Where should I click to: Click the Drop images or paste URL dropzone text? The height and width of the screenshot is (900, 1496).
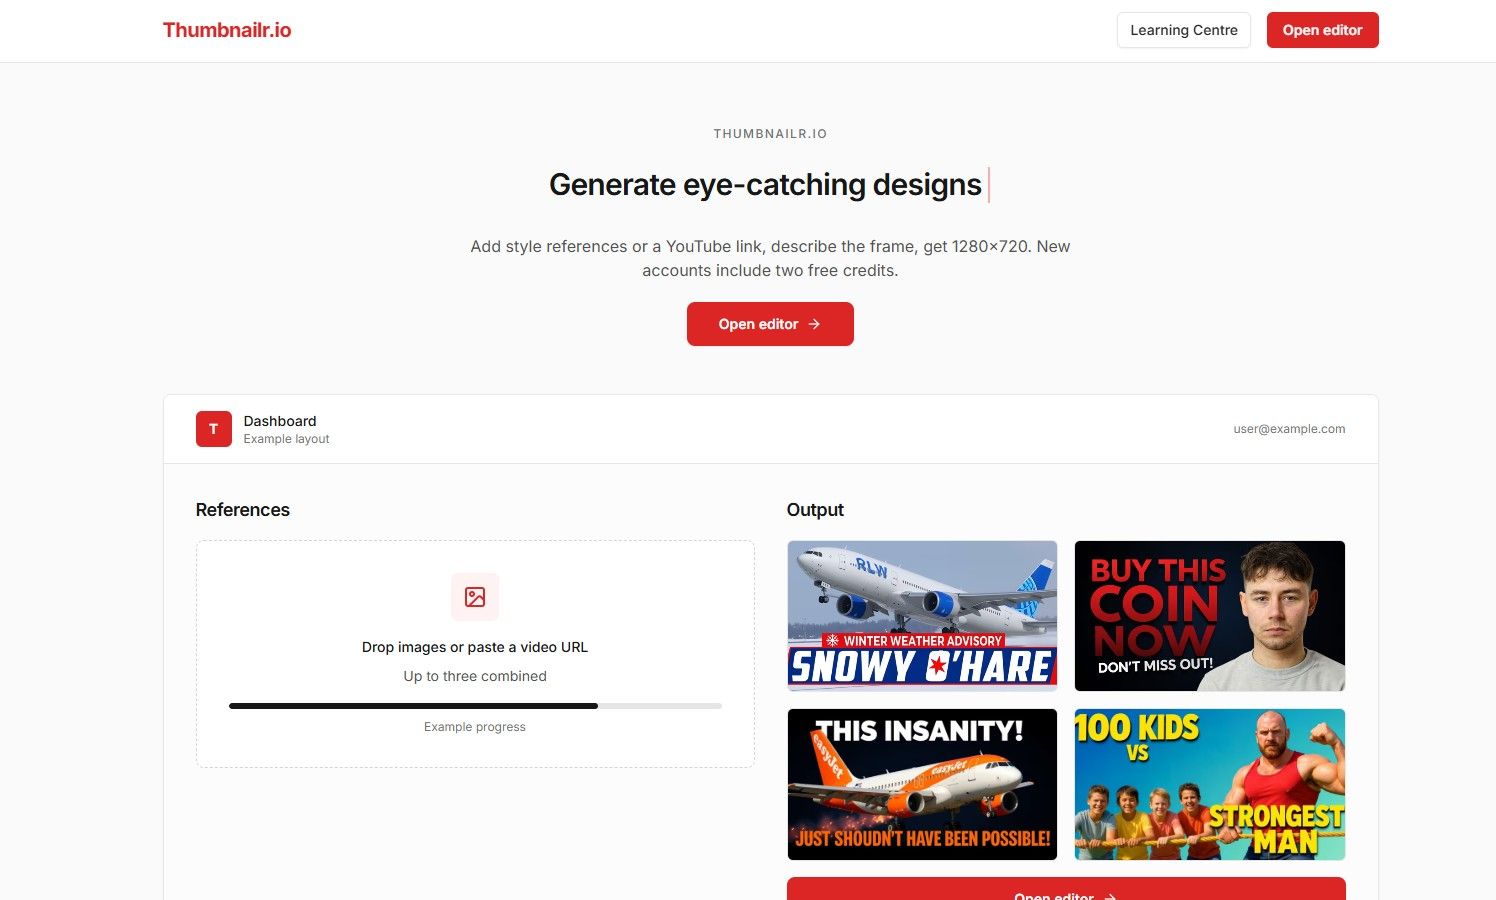point(475,647)
